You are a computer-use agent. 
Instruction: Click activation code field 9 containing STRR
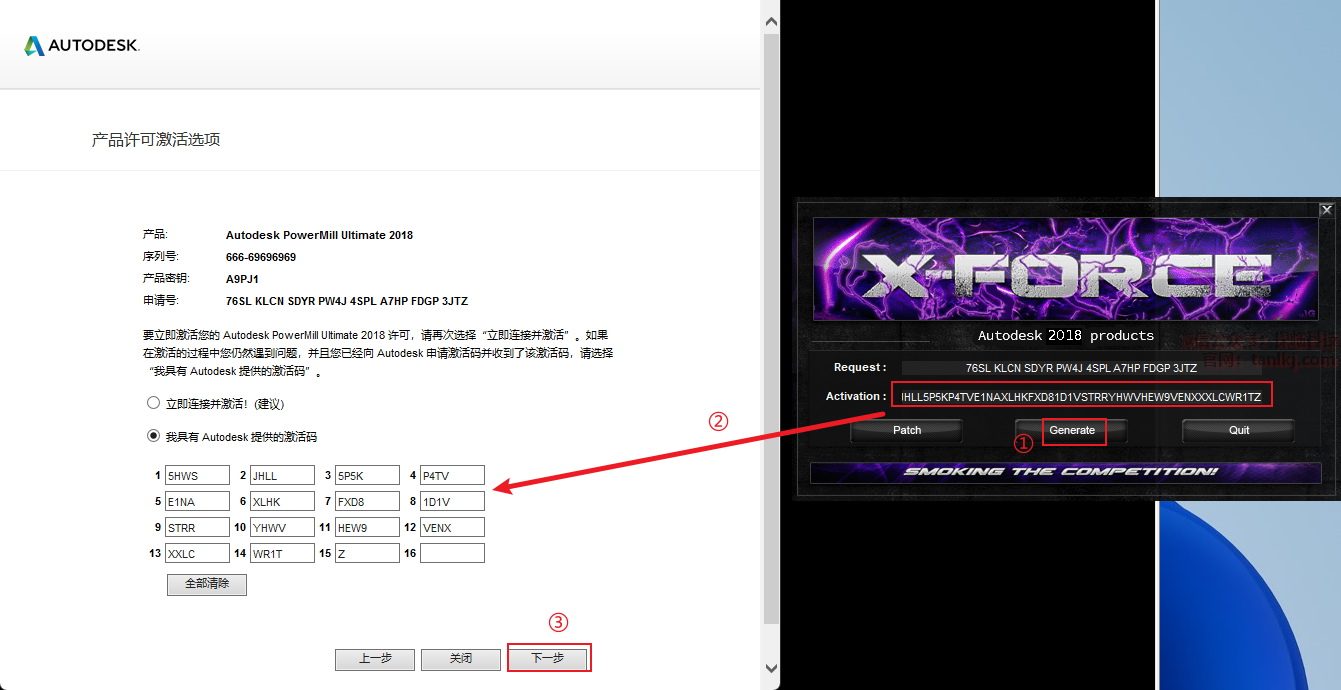(197, 527)
